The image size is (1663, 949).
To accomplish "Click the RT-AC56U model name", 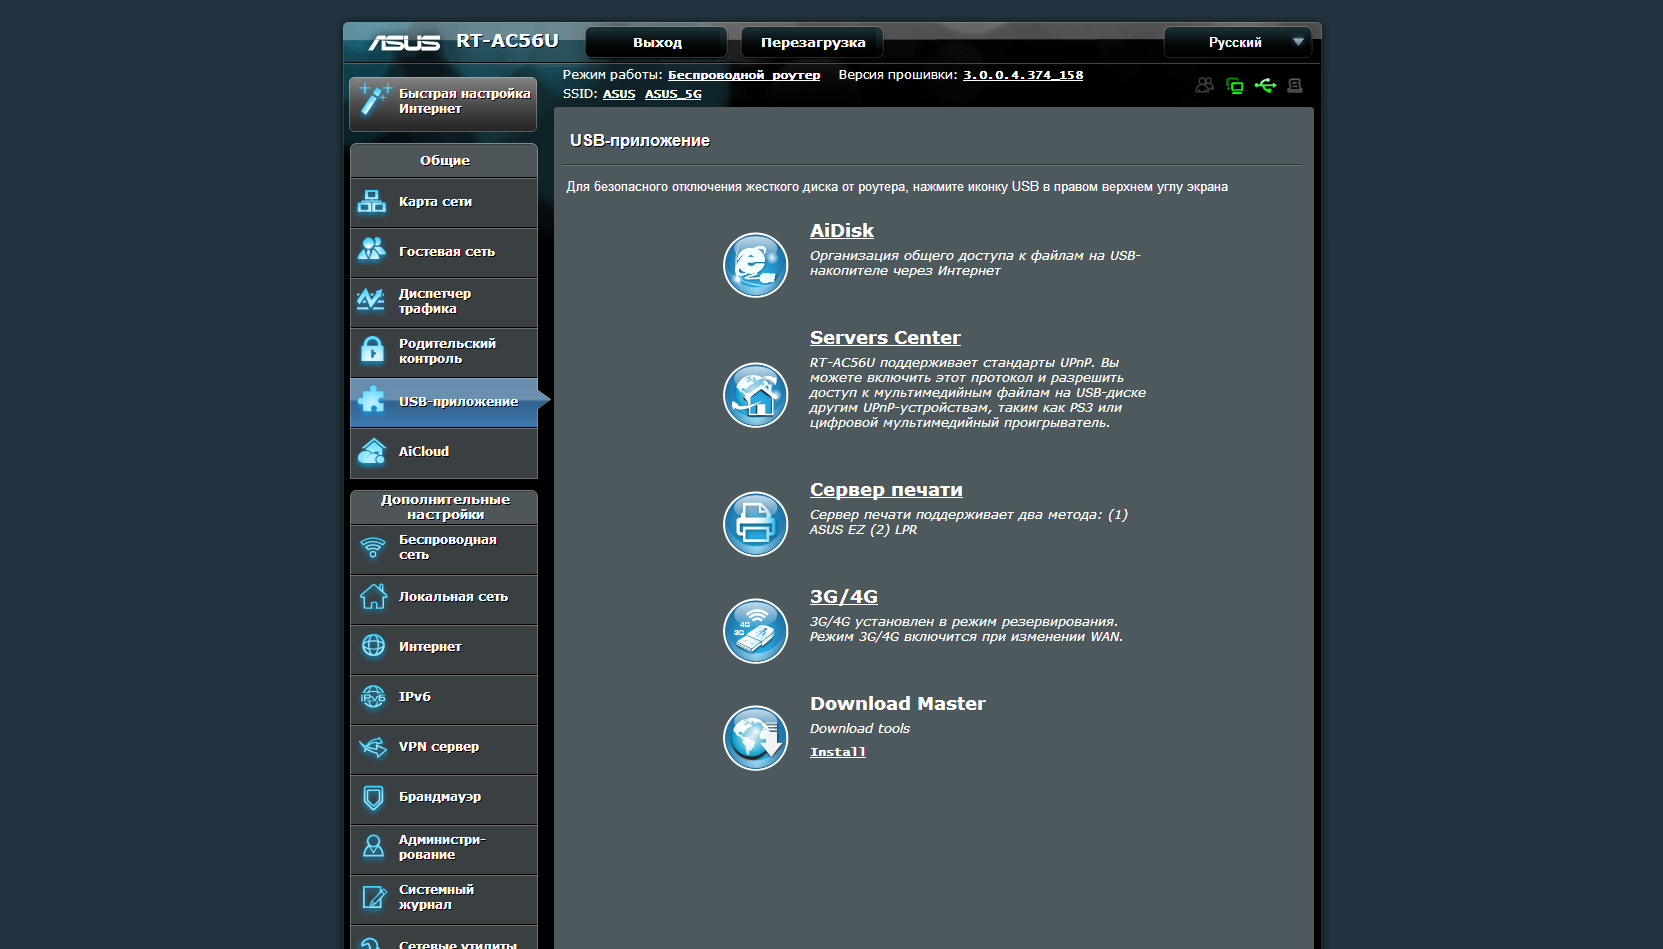I will point(507,41).
